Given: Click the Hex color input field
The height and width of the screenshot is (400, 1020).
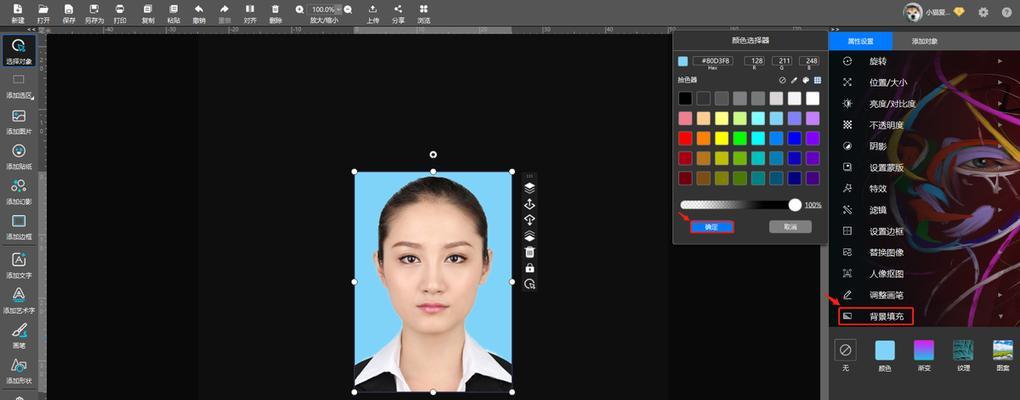Looking at the screenshot, I should coord(713,60).
